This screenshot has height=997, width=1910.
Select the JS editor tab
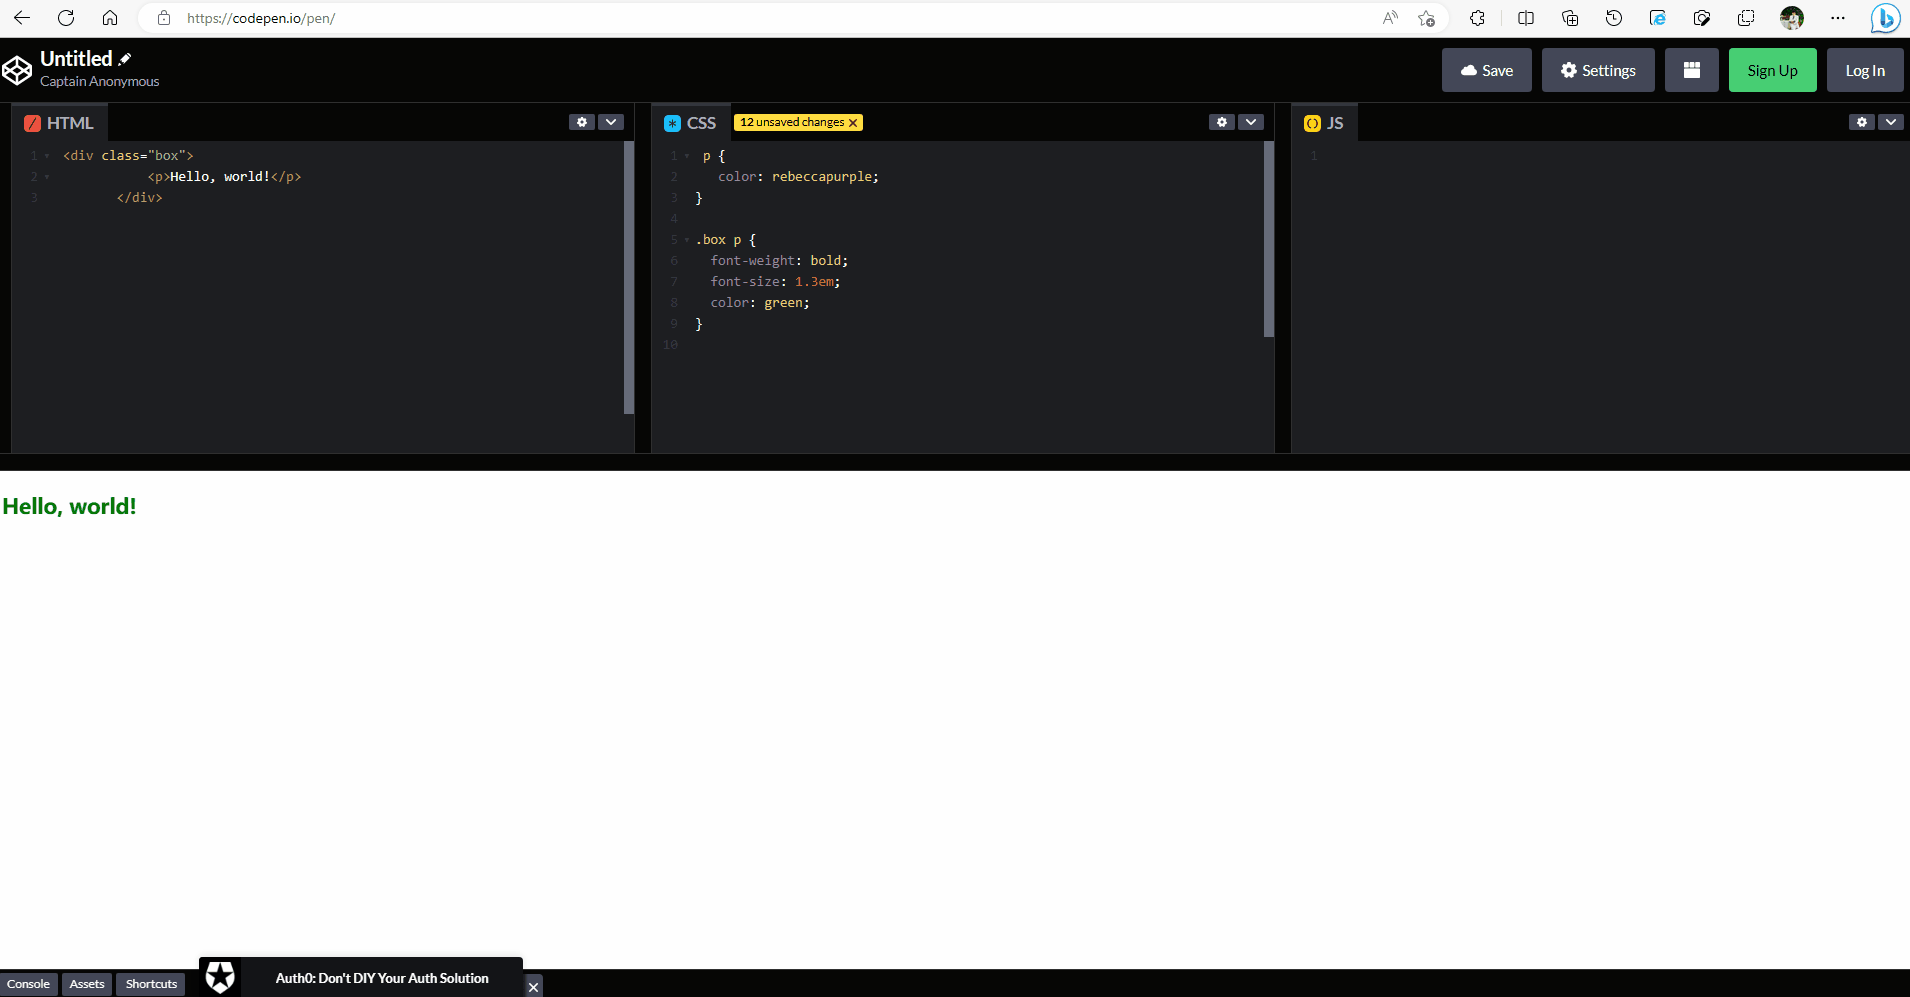pyautogui.click(x=1325, y=123)
